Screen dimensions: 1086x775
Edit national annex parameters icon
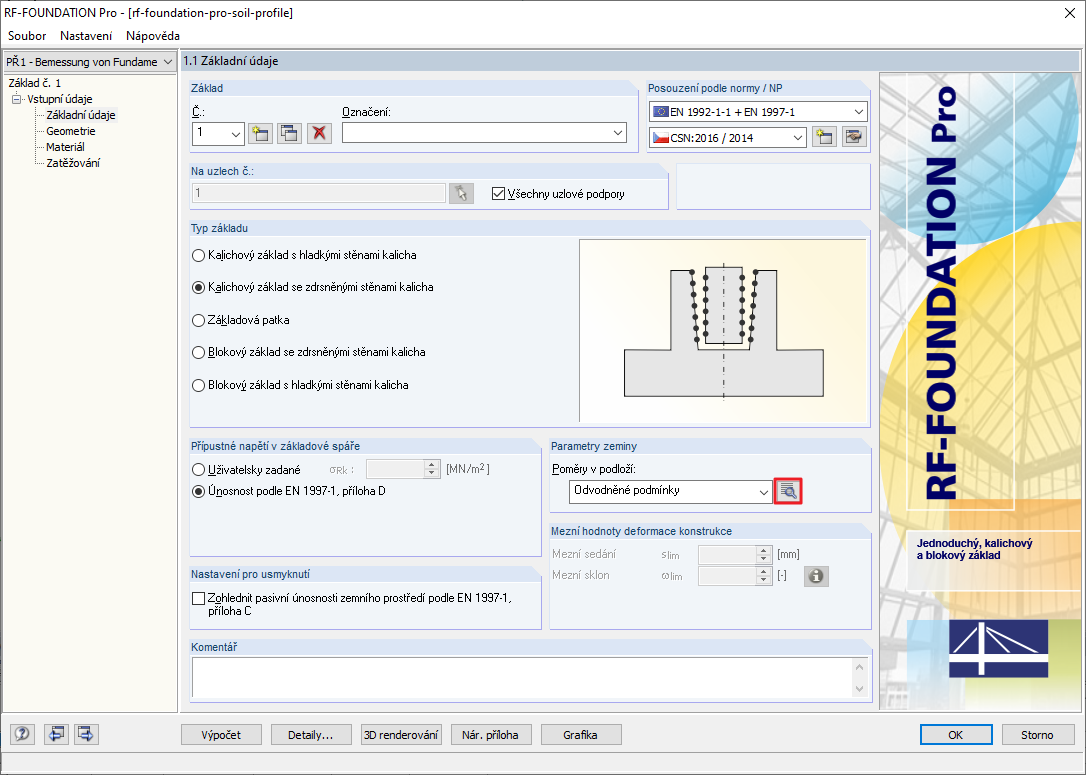855,137
